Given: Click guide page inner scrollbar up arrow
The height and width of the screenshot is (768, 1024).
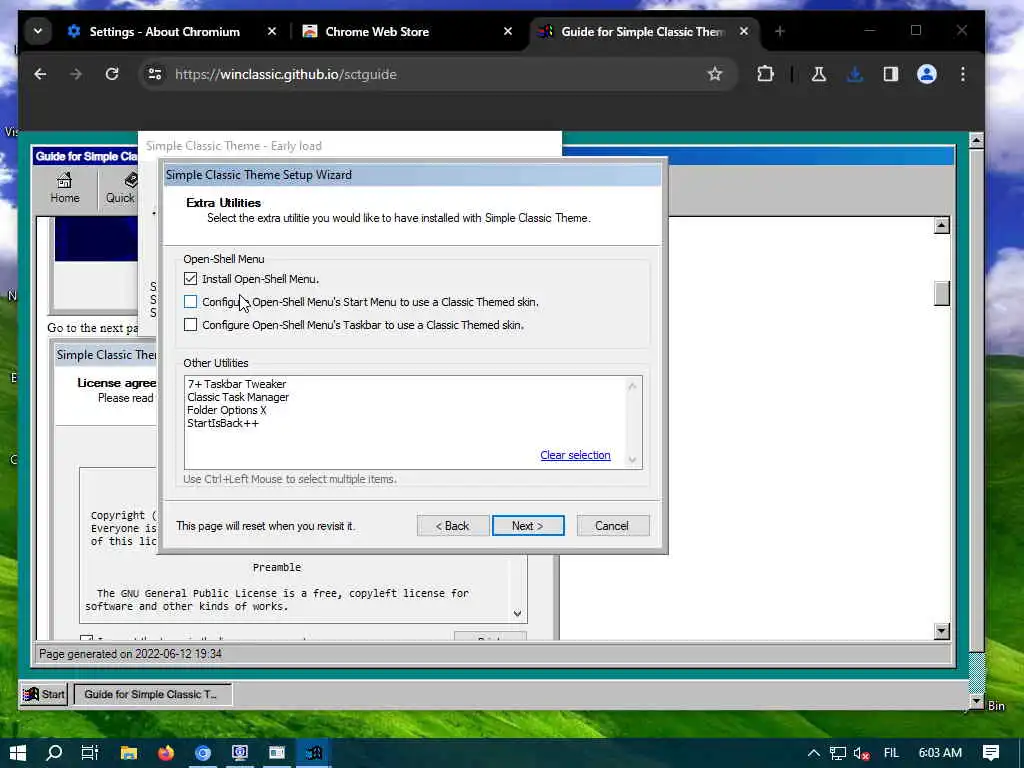Looking at the screenshot, I should (x=941, y=226).
